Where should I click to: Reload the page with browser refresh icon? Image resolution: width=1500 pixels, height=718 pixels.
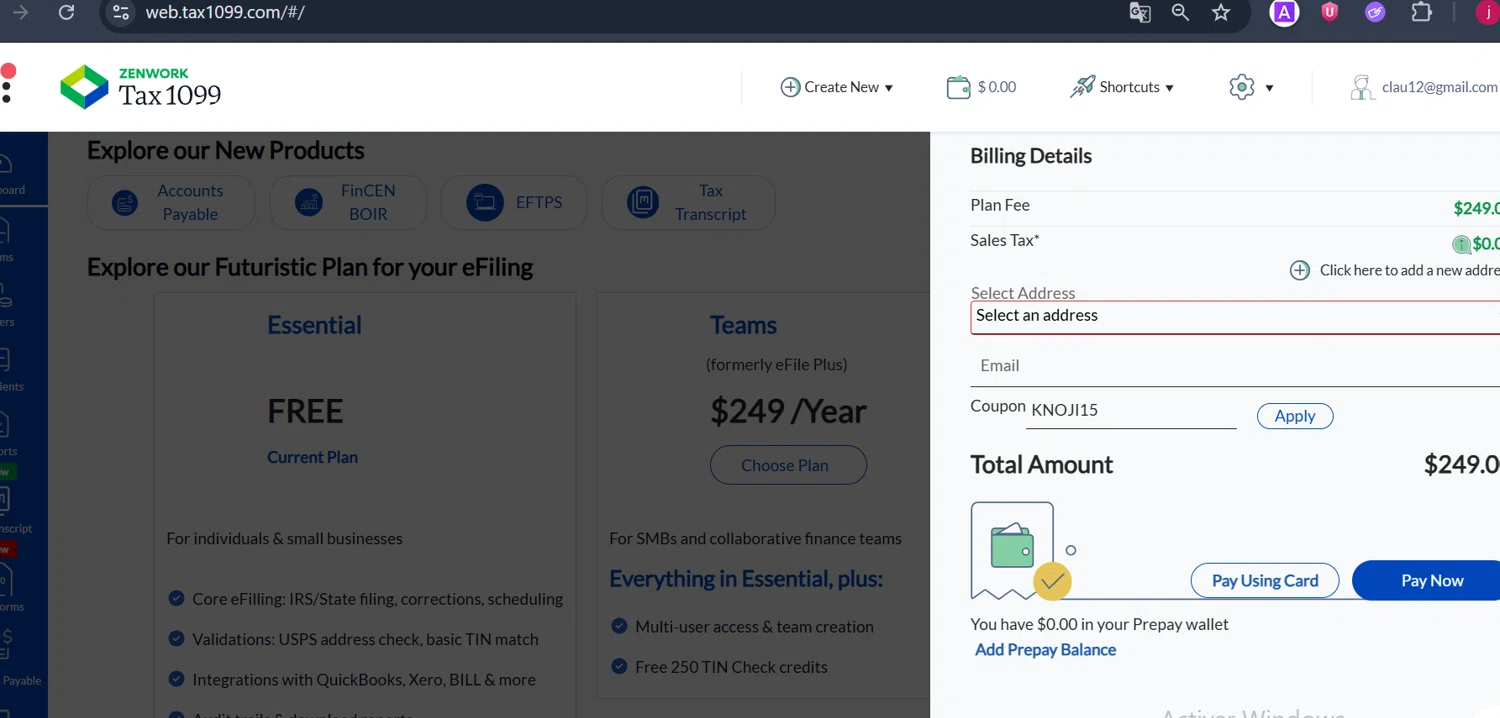(x=67, y=12)
